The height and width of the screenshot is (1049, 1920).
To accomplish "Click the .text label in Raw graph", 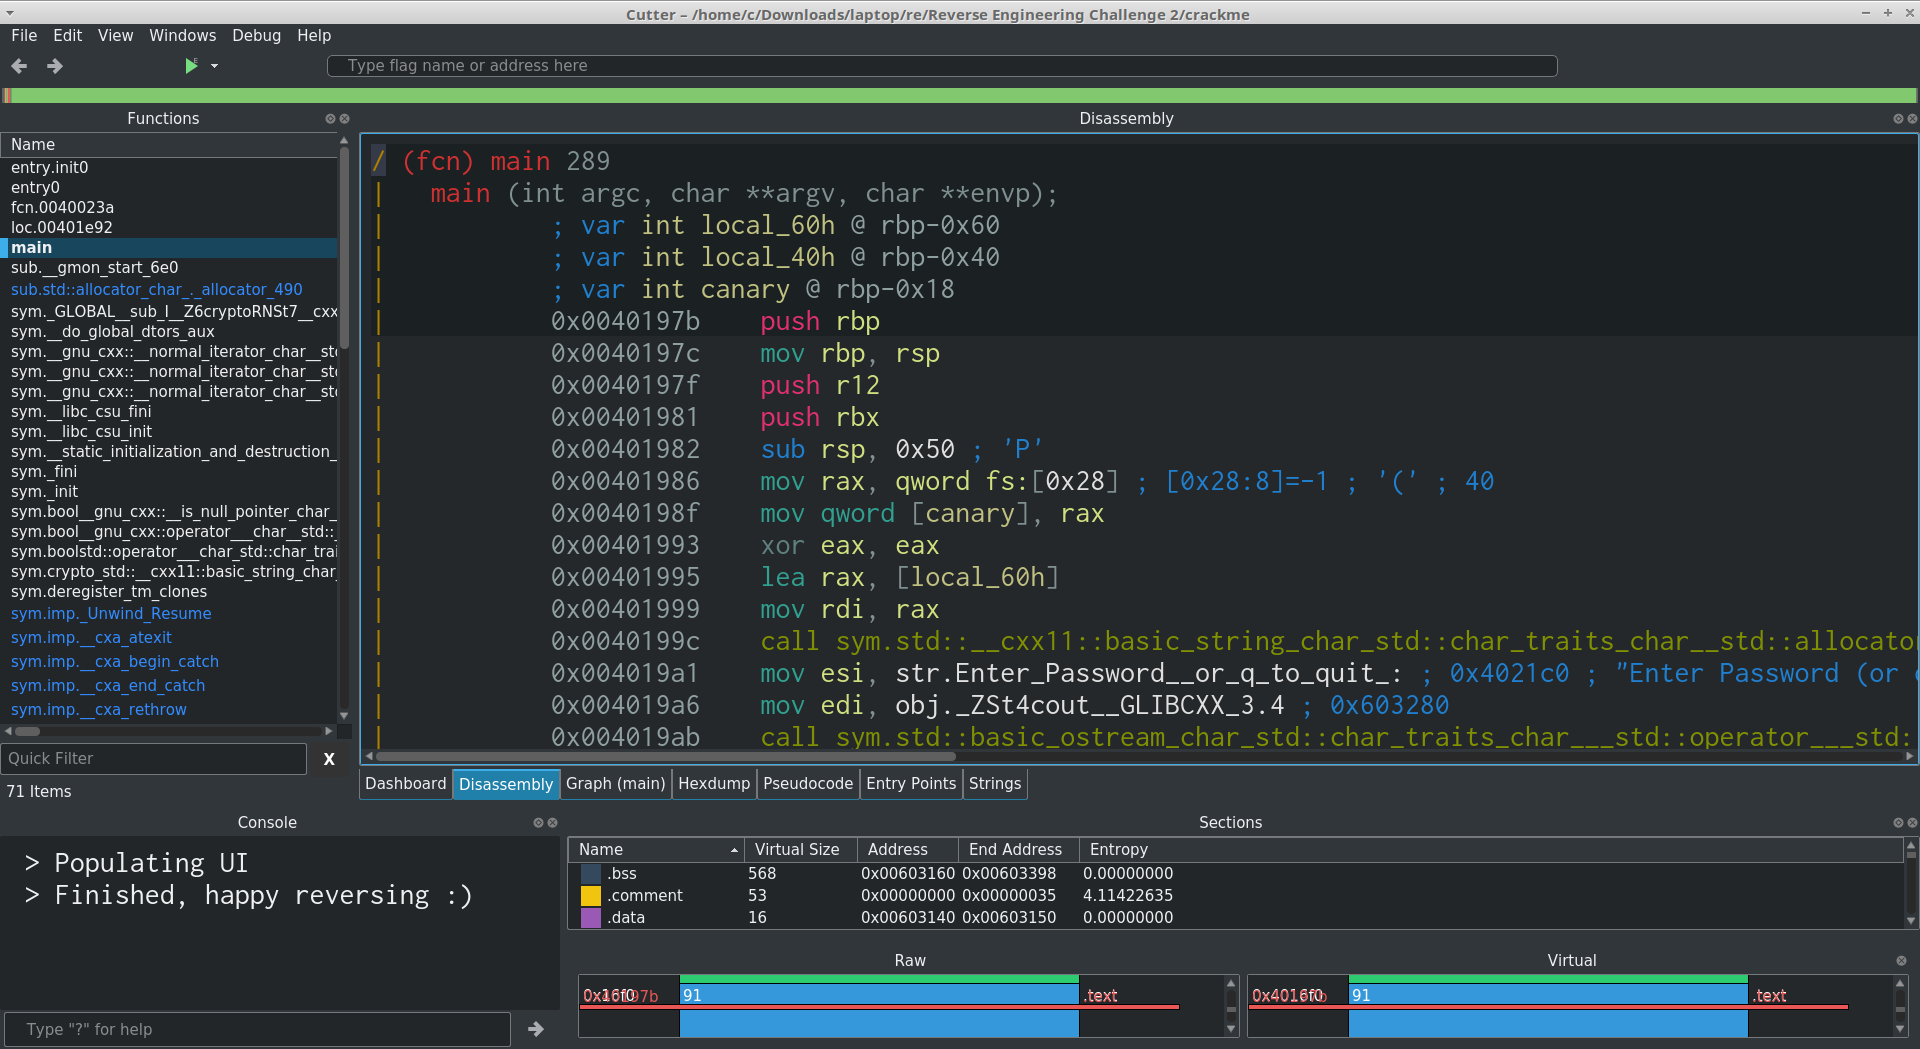I will (1101, 996).
